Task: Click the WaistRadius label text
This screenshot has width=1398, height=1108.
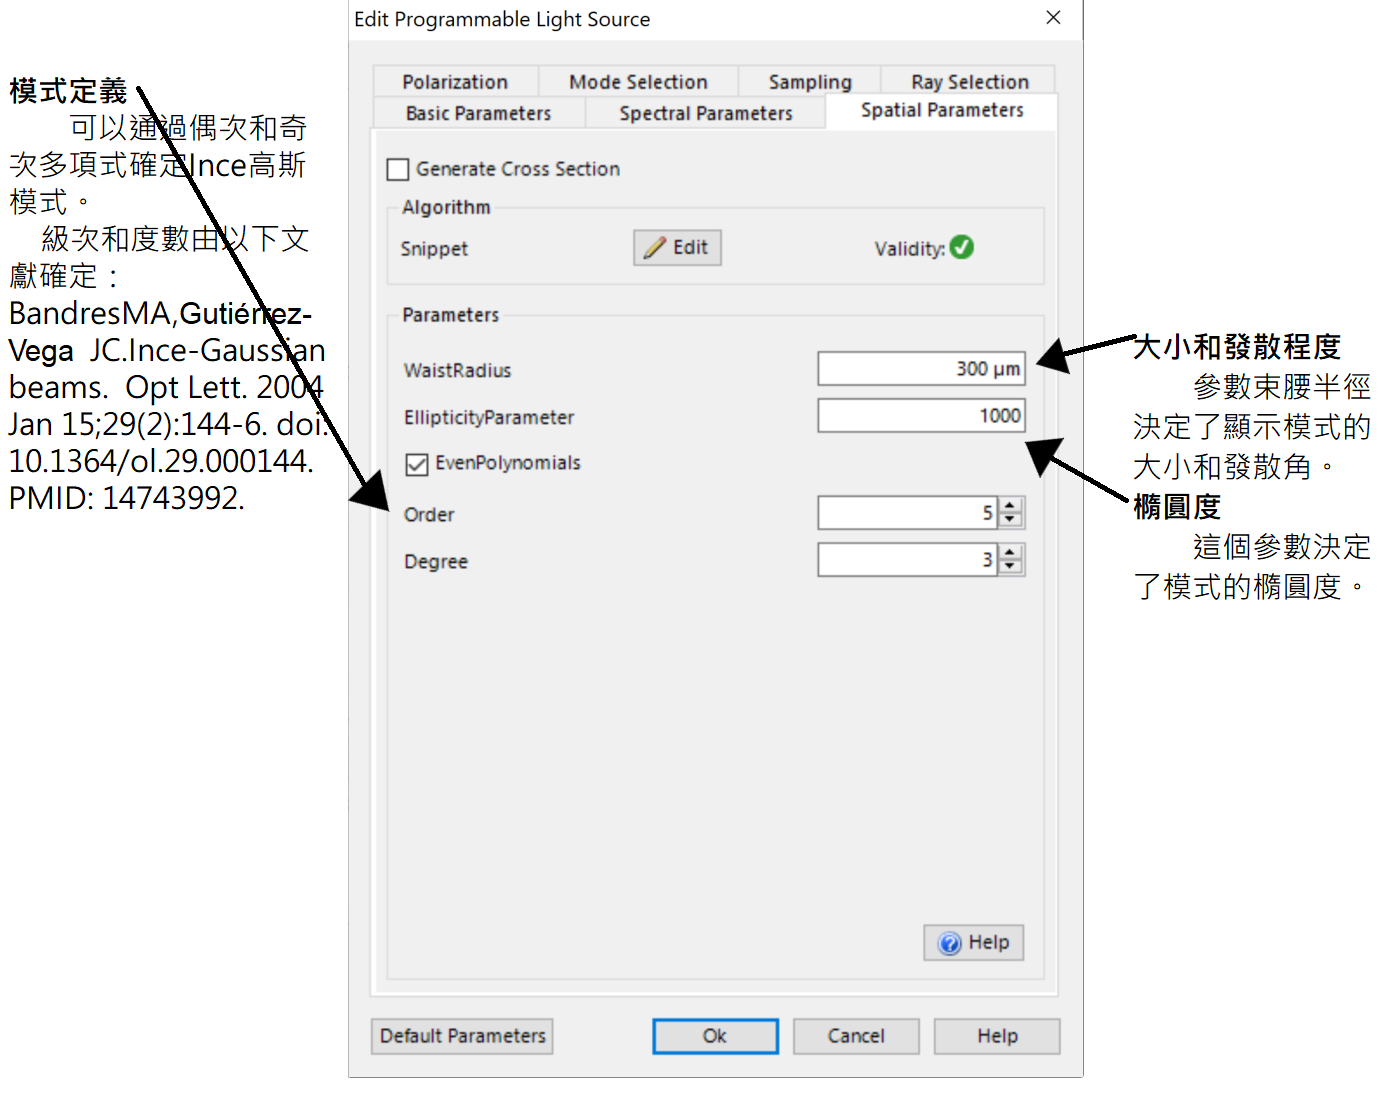Action: 457,371
